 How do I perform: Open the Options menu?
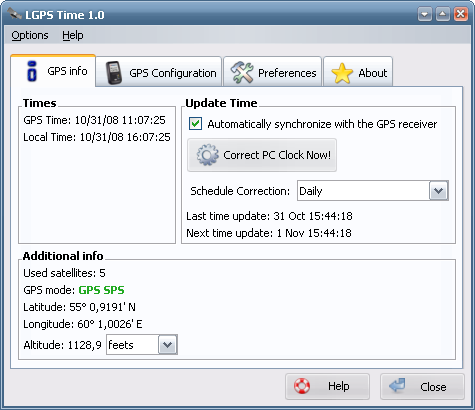[x=30, y=35]
